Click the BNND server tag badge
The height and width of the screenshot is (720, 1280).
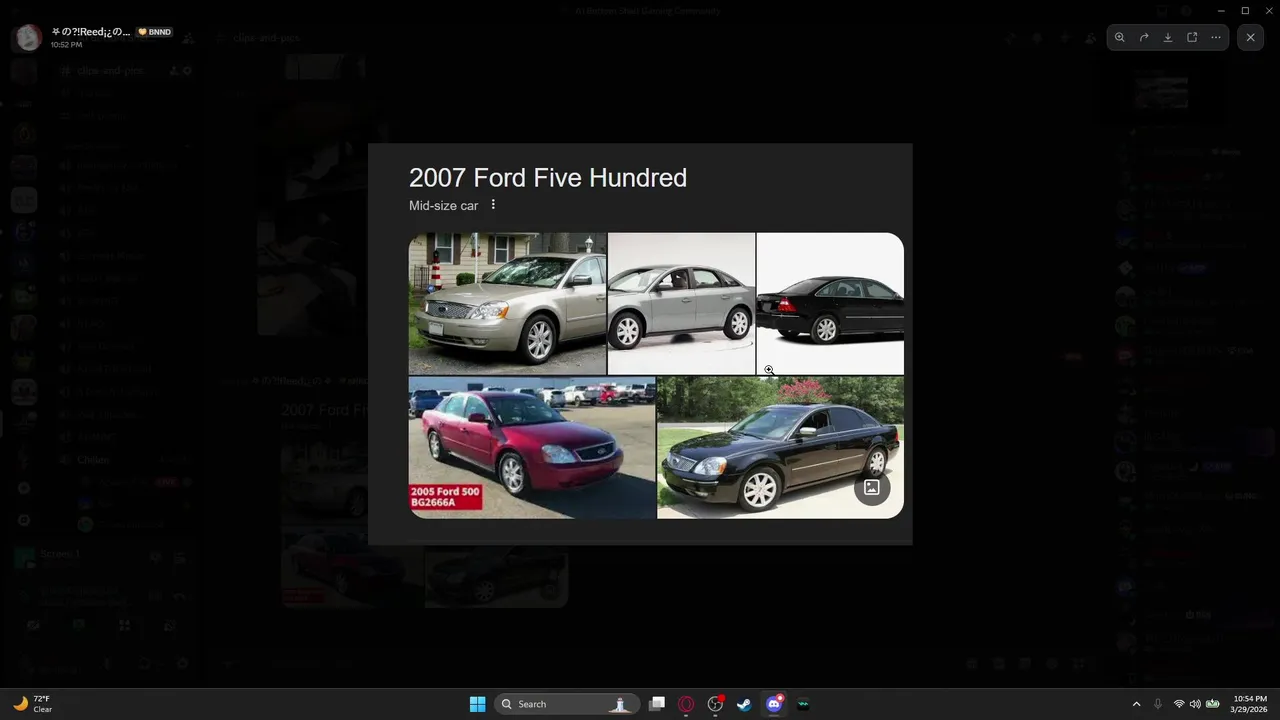pos(154,32)
